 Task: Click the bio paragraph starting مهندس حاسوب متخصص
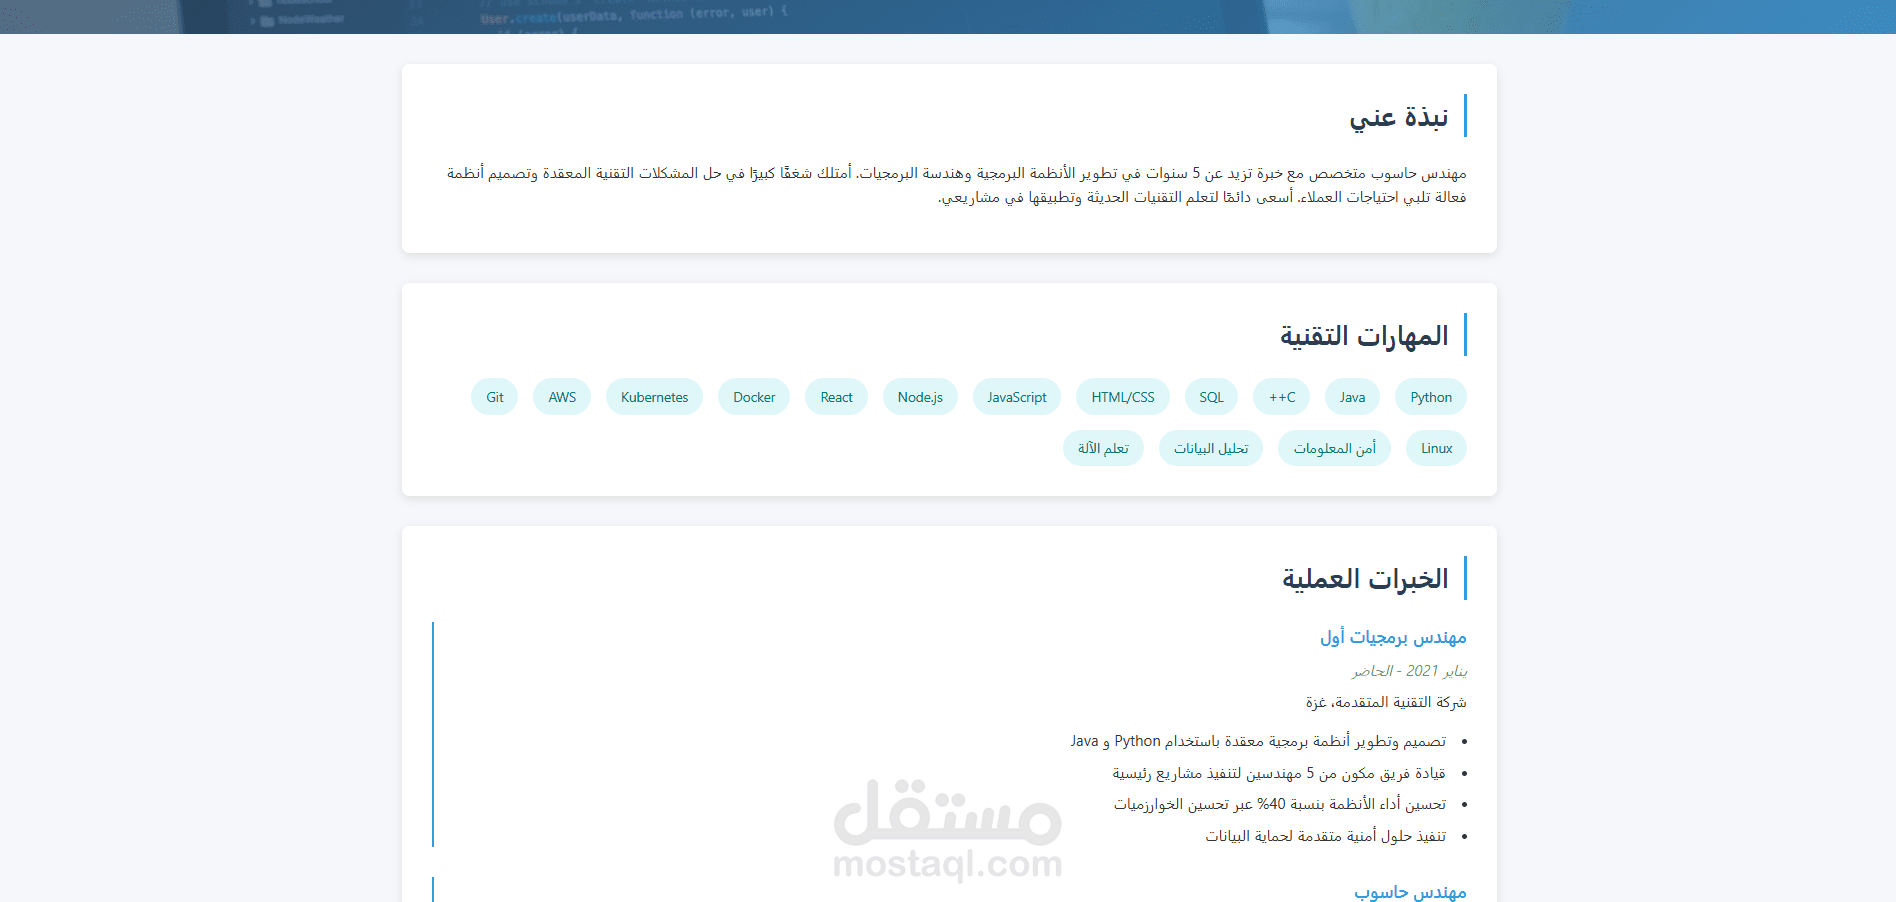(x=956, y=185)
